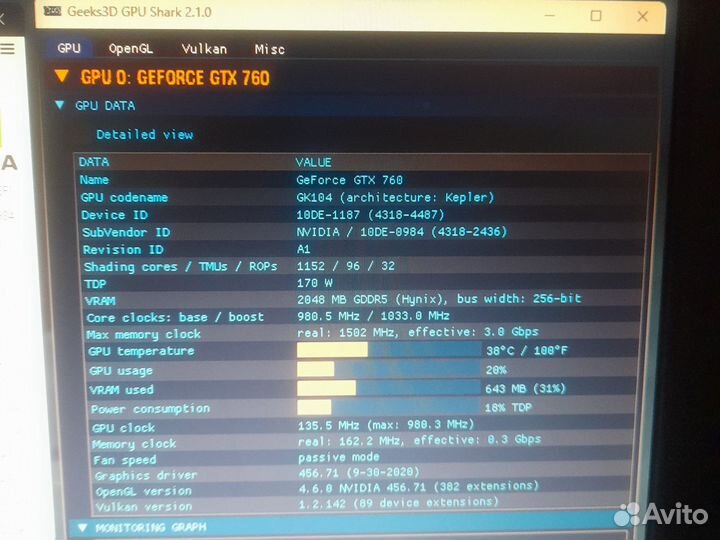Select the Vulkan version label

144,507
